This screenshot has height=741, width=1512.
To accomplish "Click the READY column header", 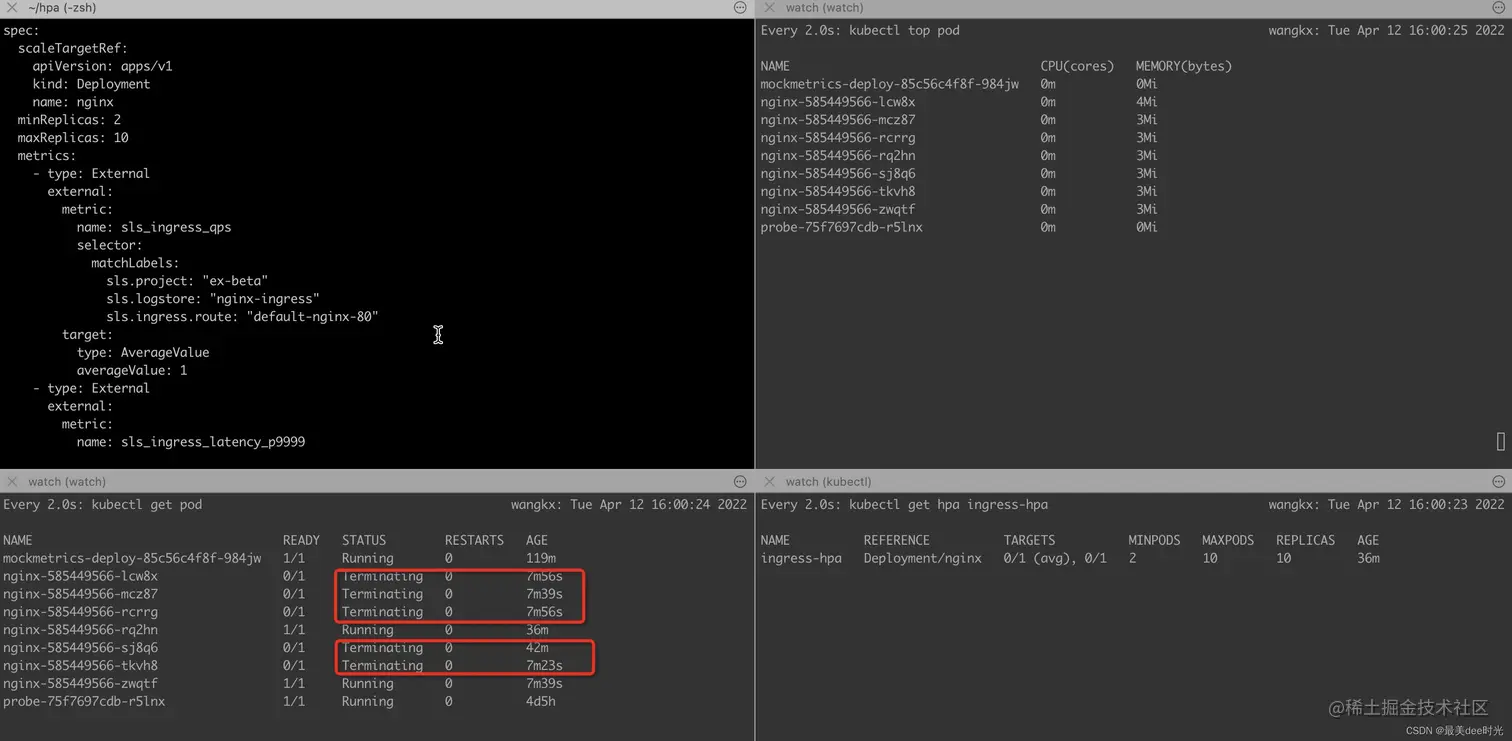I will 301,540.
